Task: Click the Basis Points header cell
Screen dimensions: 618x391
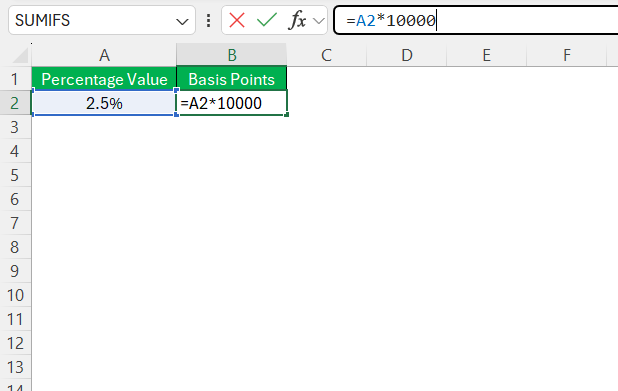Action: 232,79
